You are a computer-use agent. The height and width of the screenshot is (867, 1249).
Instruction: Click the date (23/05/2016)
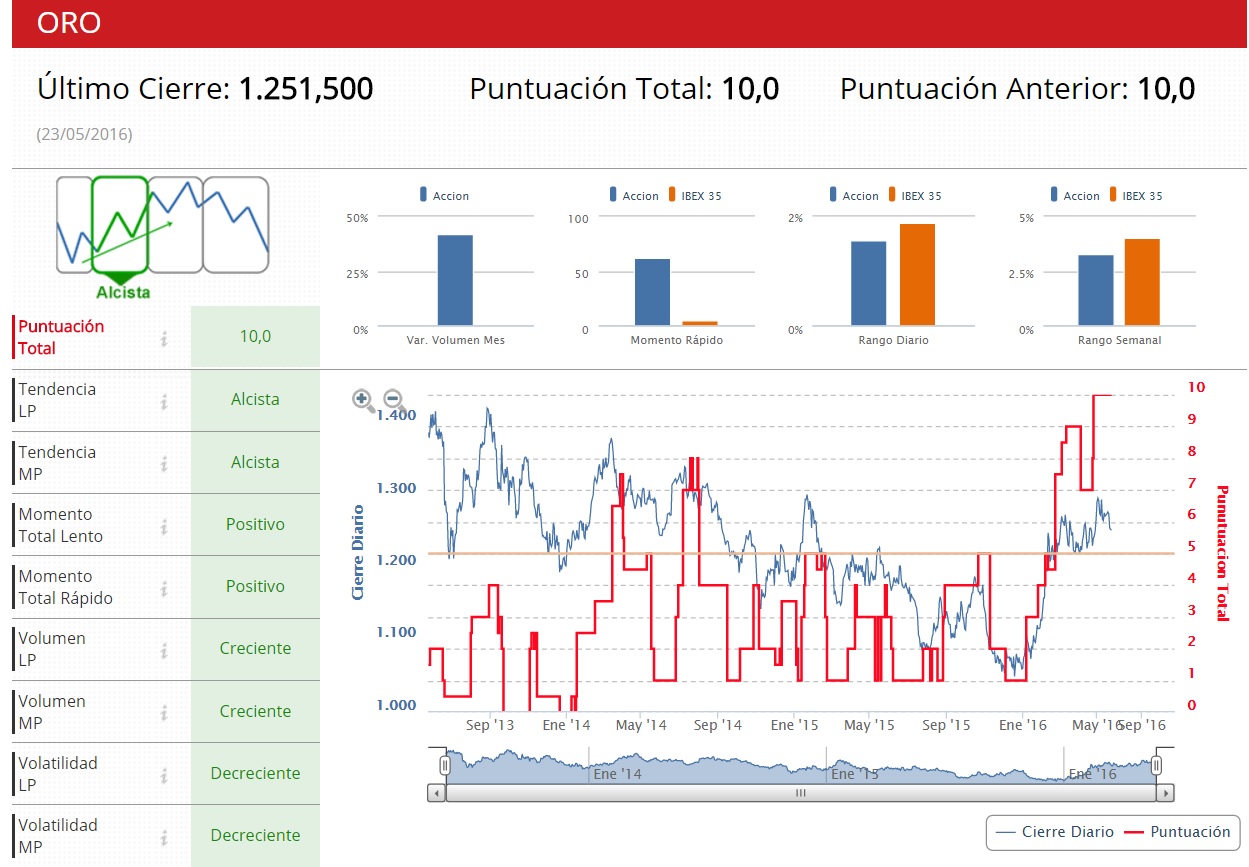[x=84, y=134]
